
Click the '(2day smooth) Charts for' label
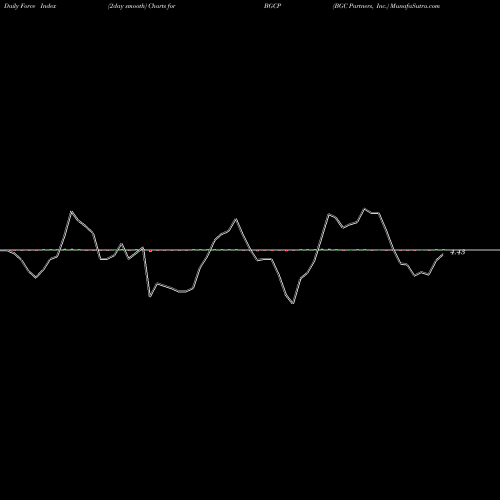pyautogui.click(x=142, y=6)
